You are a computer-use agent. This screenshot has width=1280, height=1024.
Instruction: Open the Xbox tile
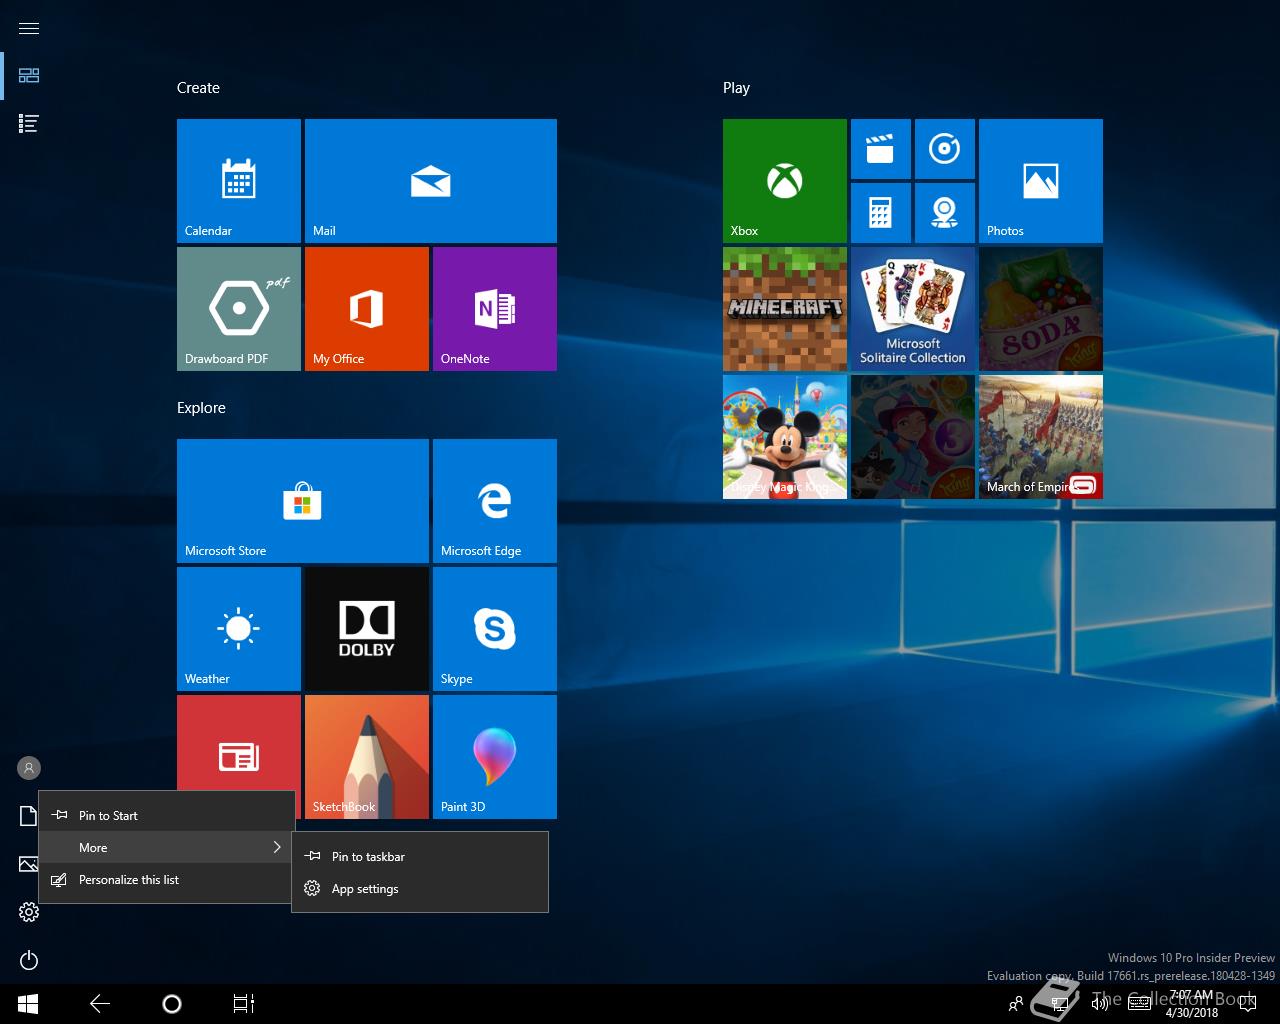click(785, 181)
